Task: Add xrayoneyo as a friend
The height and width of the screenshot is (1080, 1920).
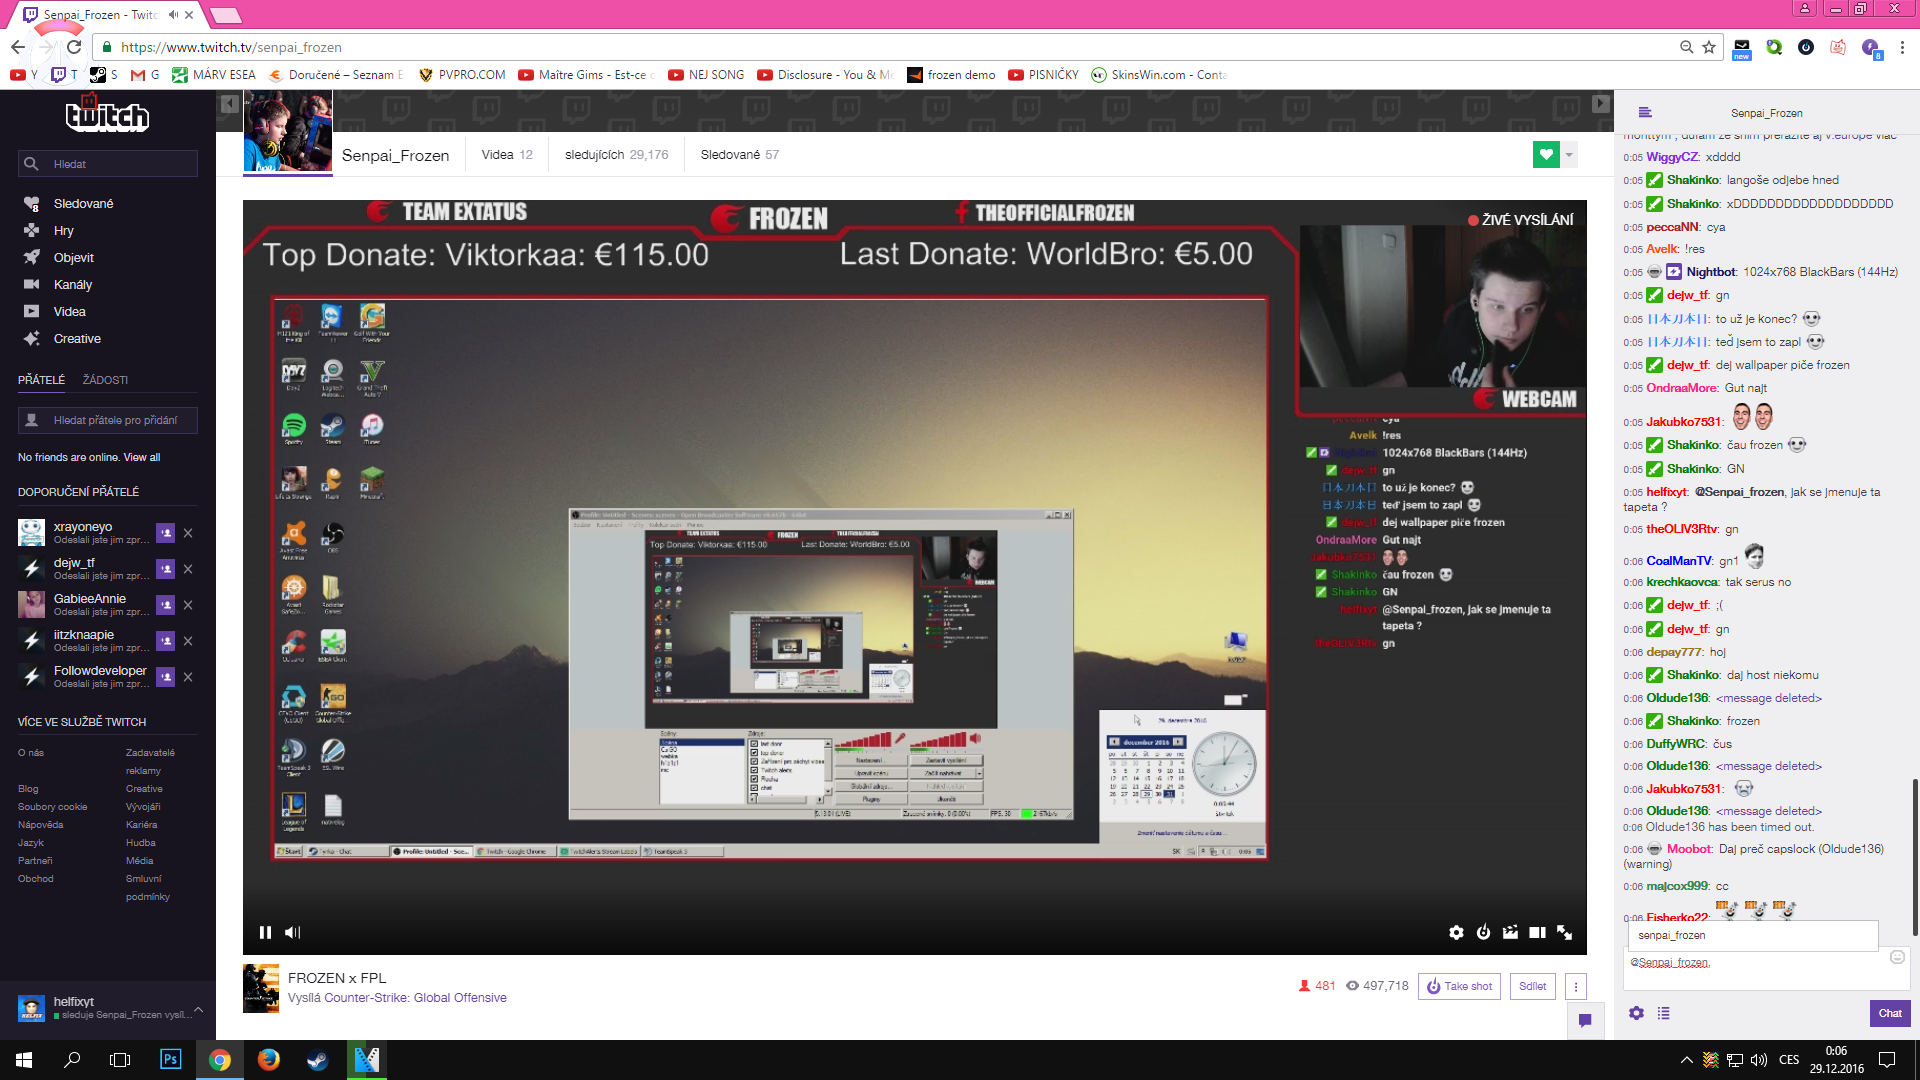Action: (x=166, y=533)
